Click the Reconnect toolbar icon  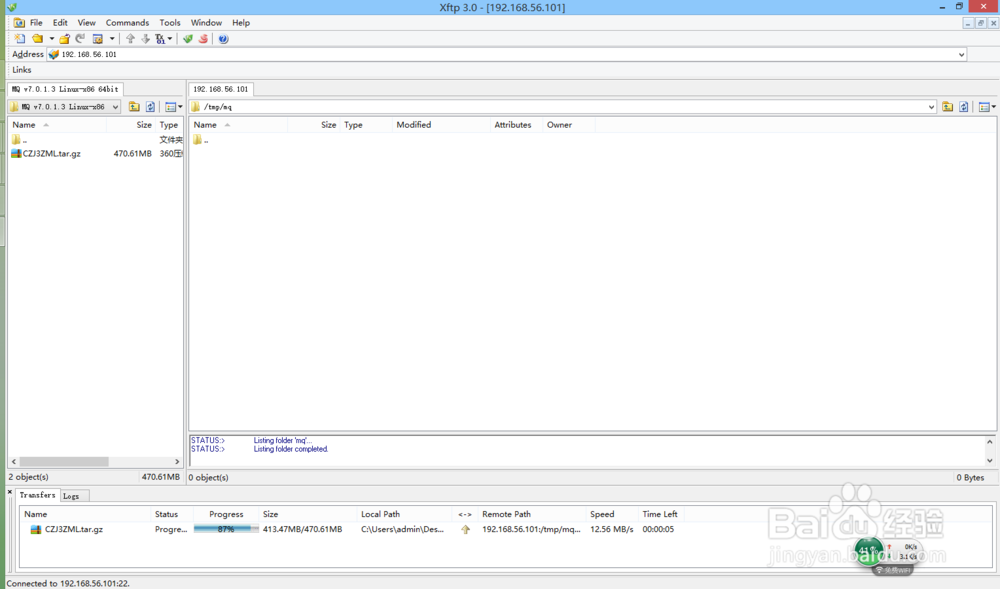click(80, 39)
